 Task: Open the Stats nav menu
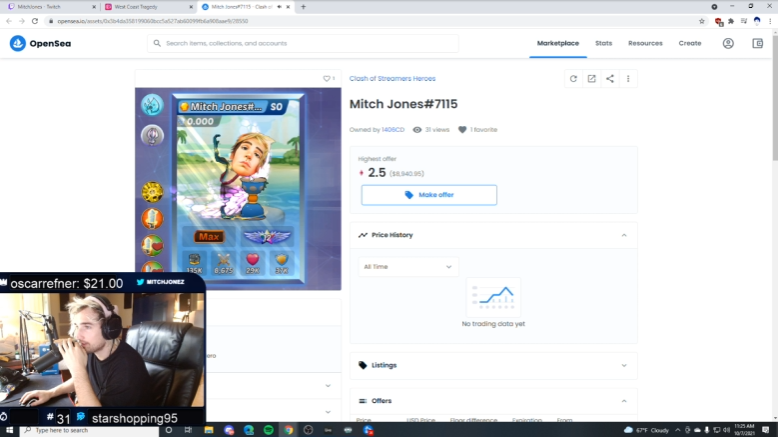pos(603,44)
